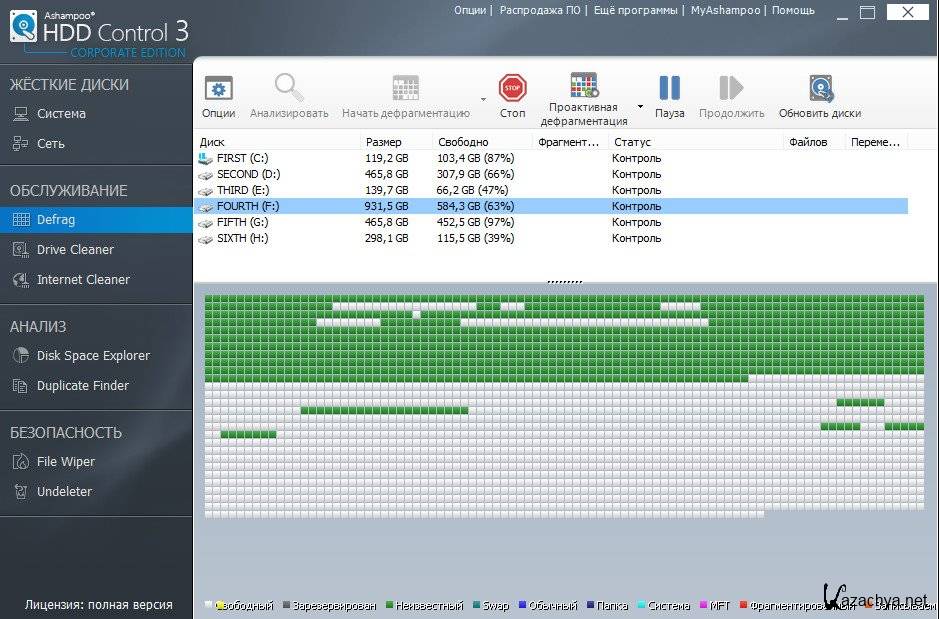939x619 pixels.
Task: Select the SIXTH (H:) drive row
Action: [242, 238]
